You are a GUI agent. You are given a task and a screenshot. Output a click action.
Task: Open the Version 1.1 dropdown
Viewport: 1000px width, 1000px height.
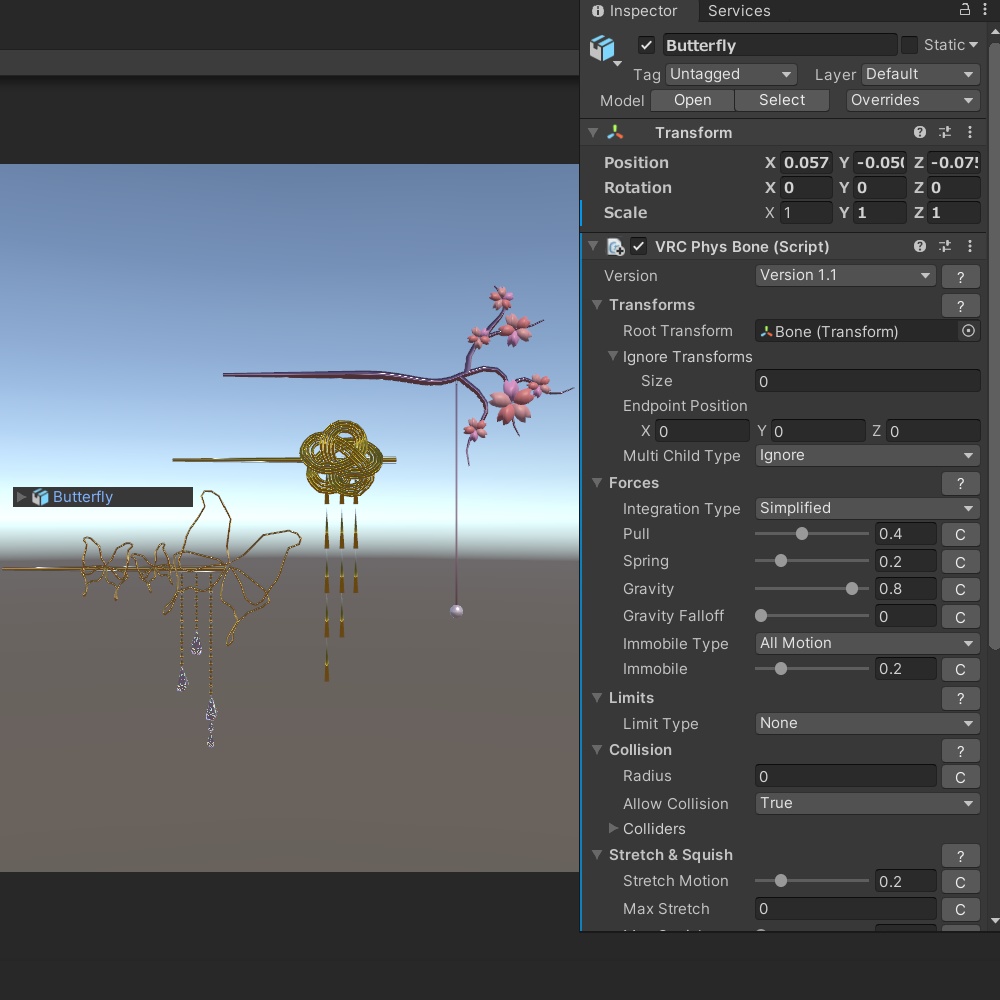coord(845,276)
